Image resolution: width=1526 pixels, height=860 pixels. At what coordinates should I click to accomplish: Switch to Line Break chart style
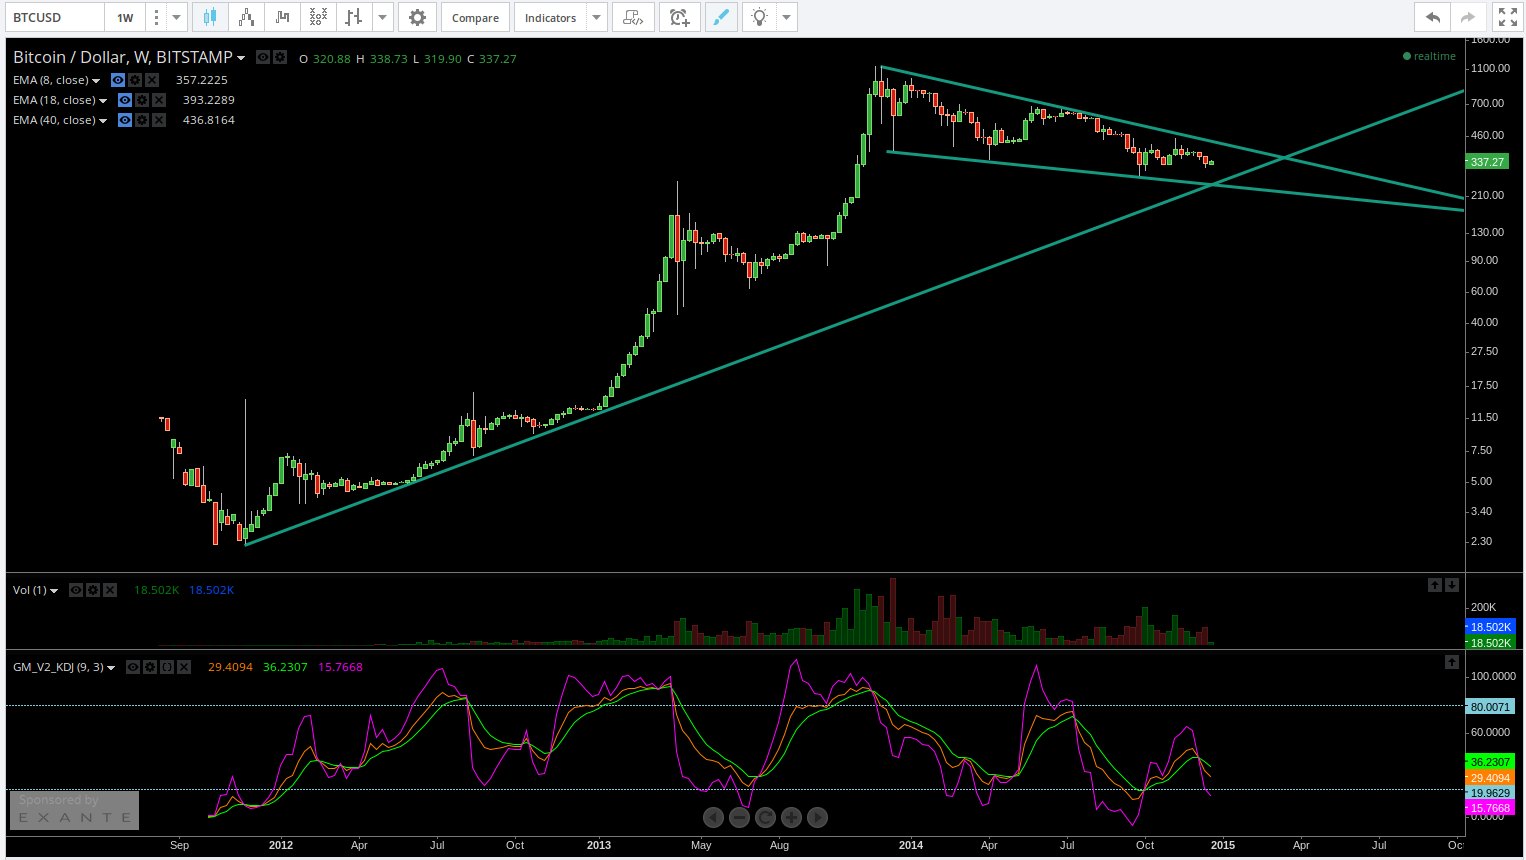click(x=282, y=17)
